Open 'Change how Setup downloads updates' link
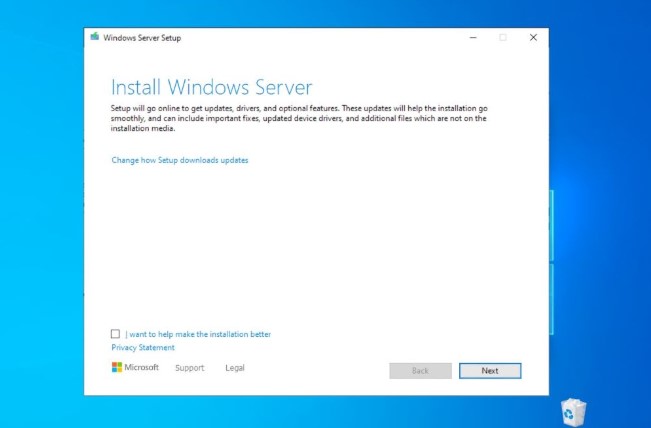Screen dimensions: 651x428 [x=180, y=160]
